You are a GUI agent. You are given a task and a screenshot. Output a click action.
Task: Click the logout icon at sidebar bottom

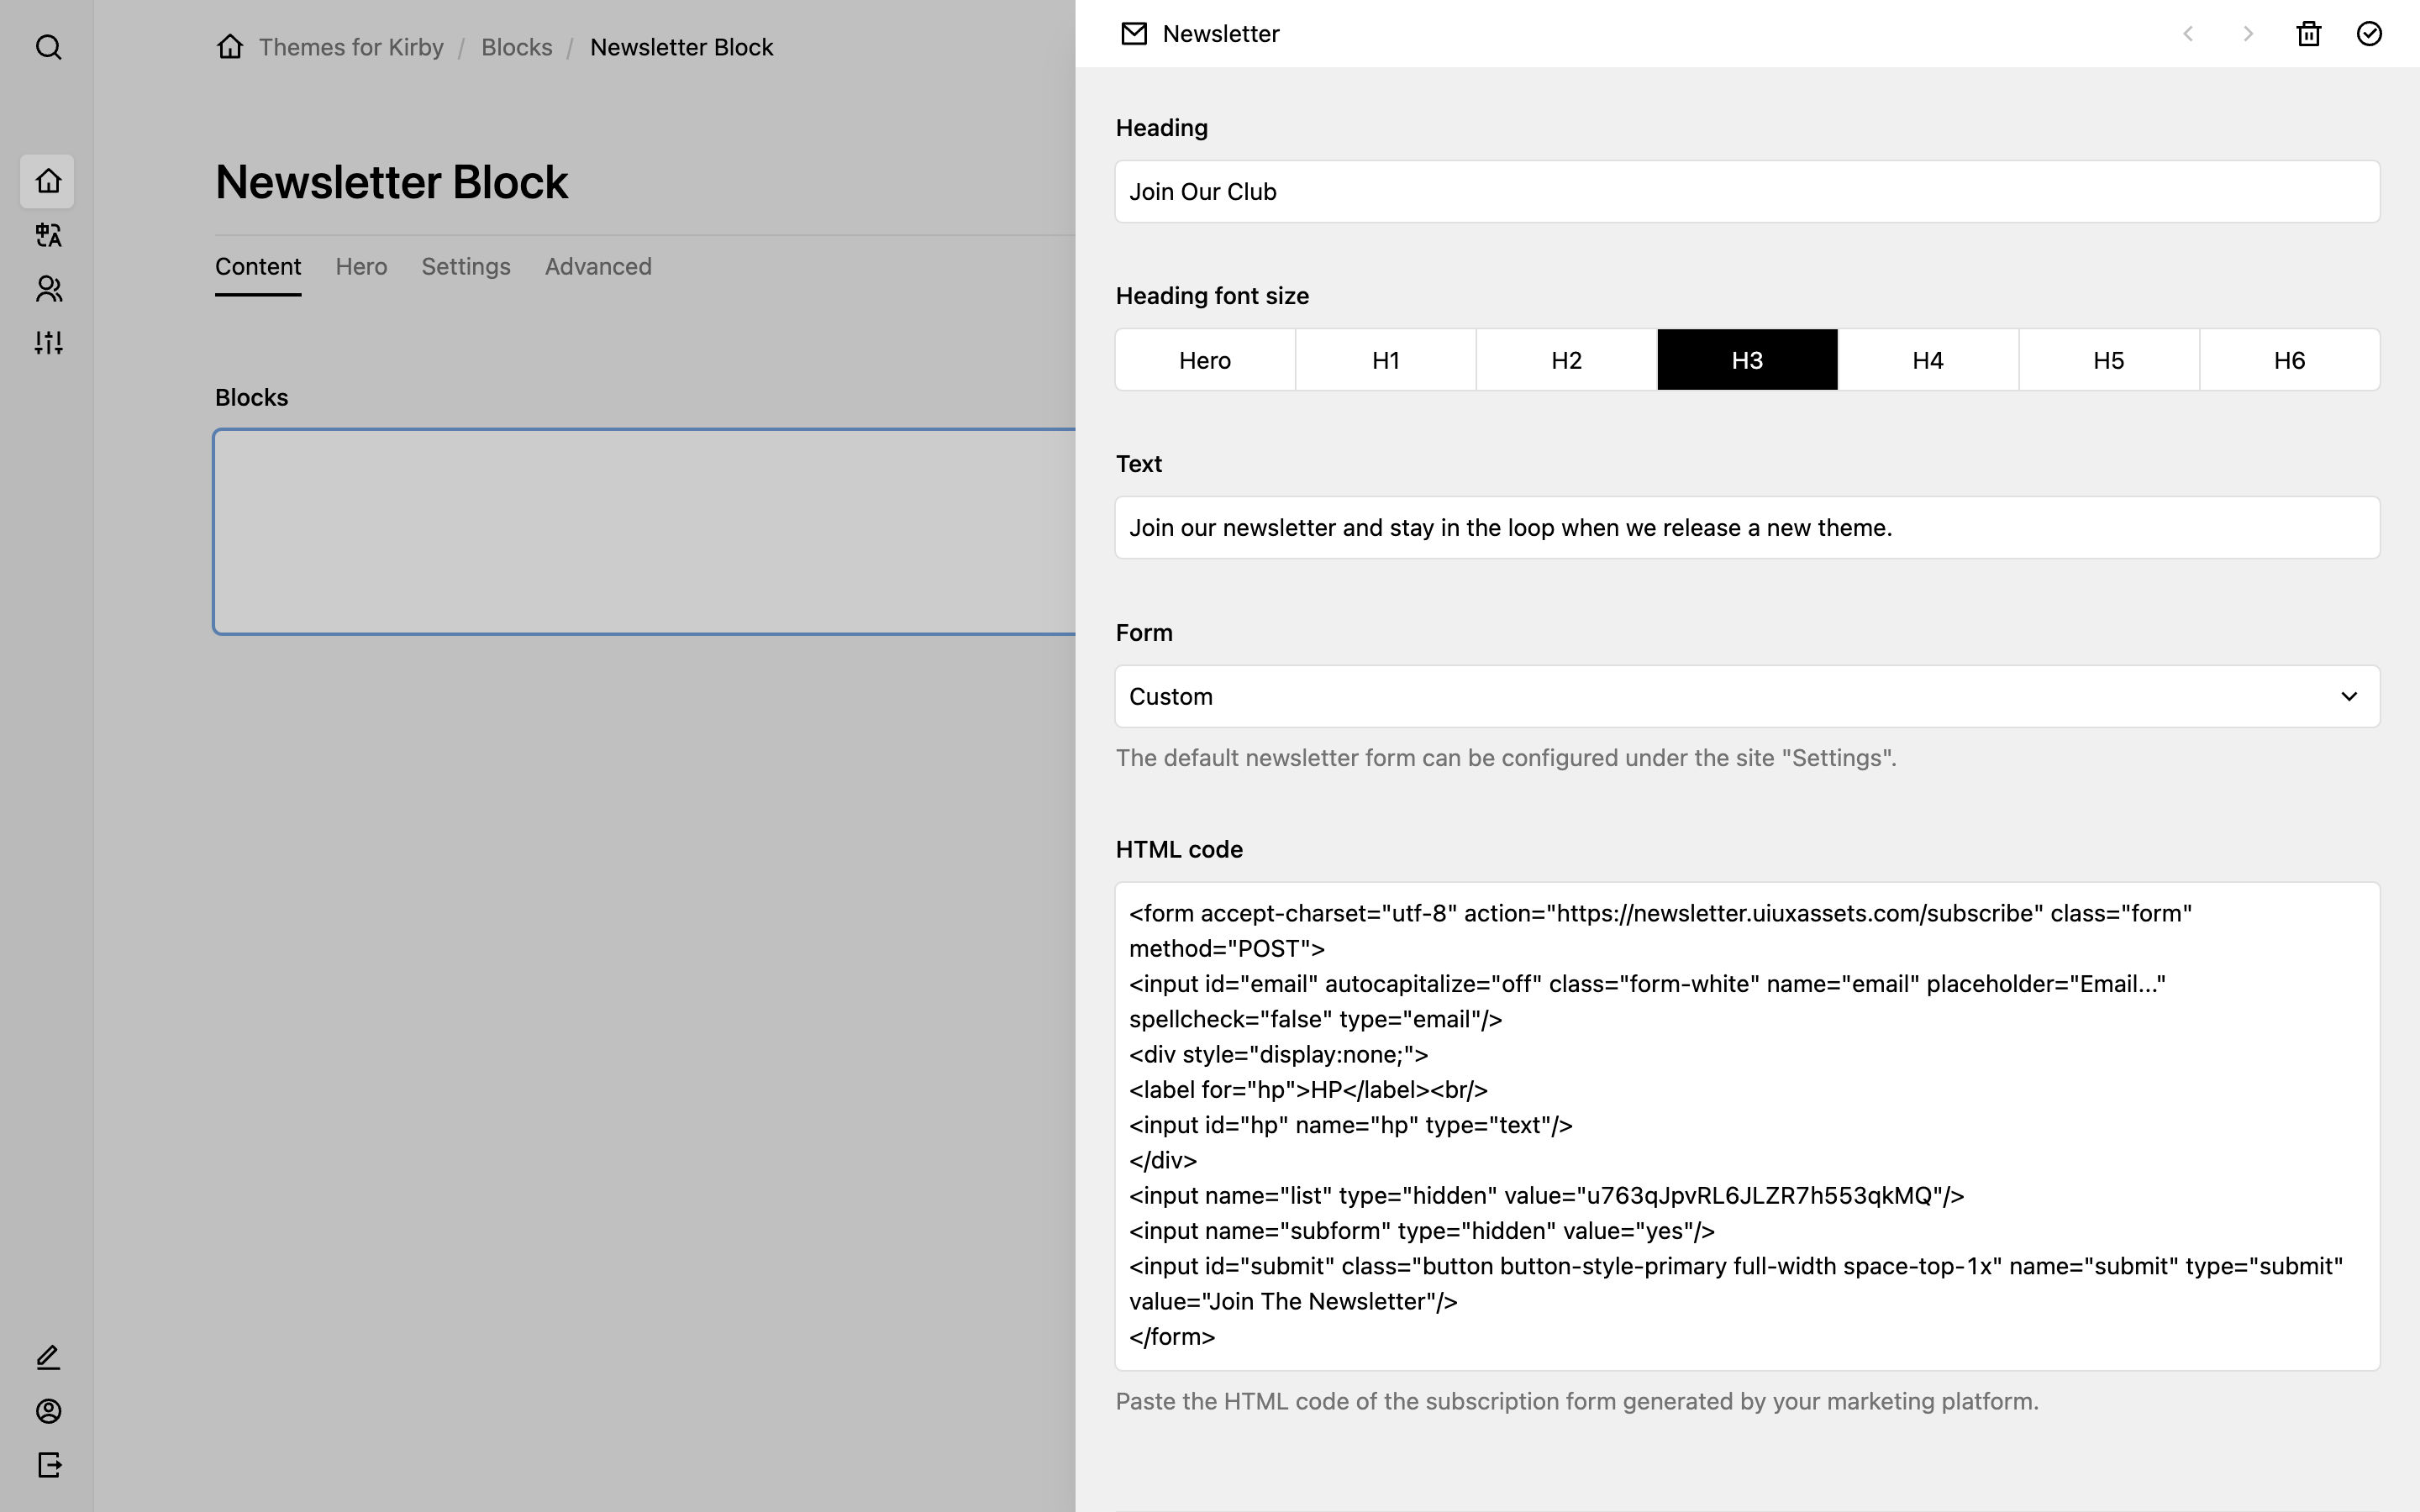[x=48, y=1465]
